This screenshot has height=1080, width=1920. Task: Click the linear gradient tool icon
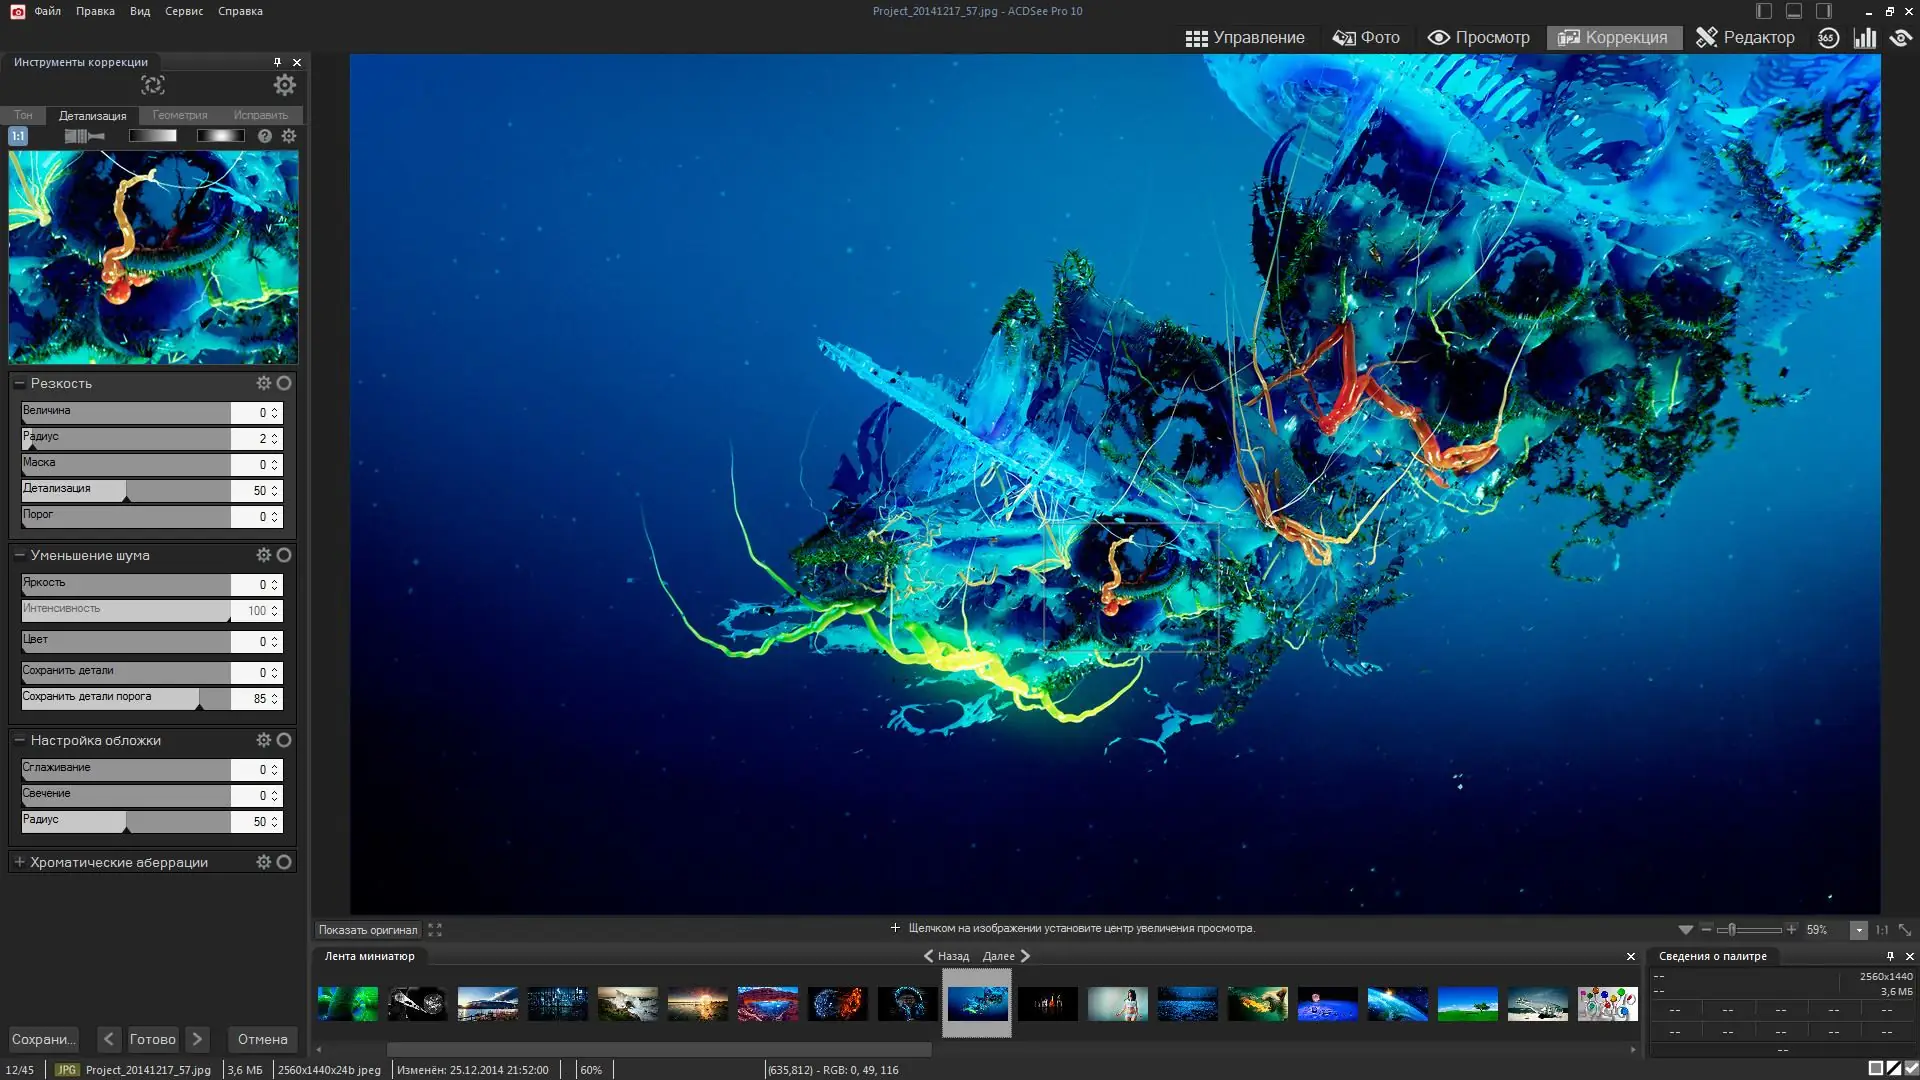152,136
